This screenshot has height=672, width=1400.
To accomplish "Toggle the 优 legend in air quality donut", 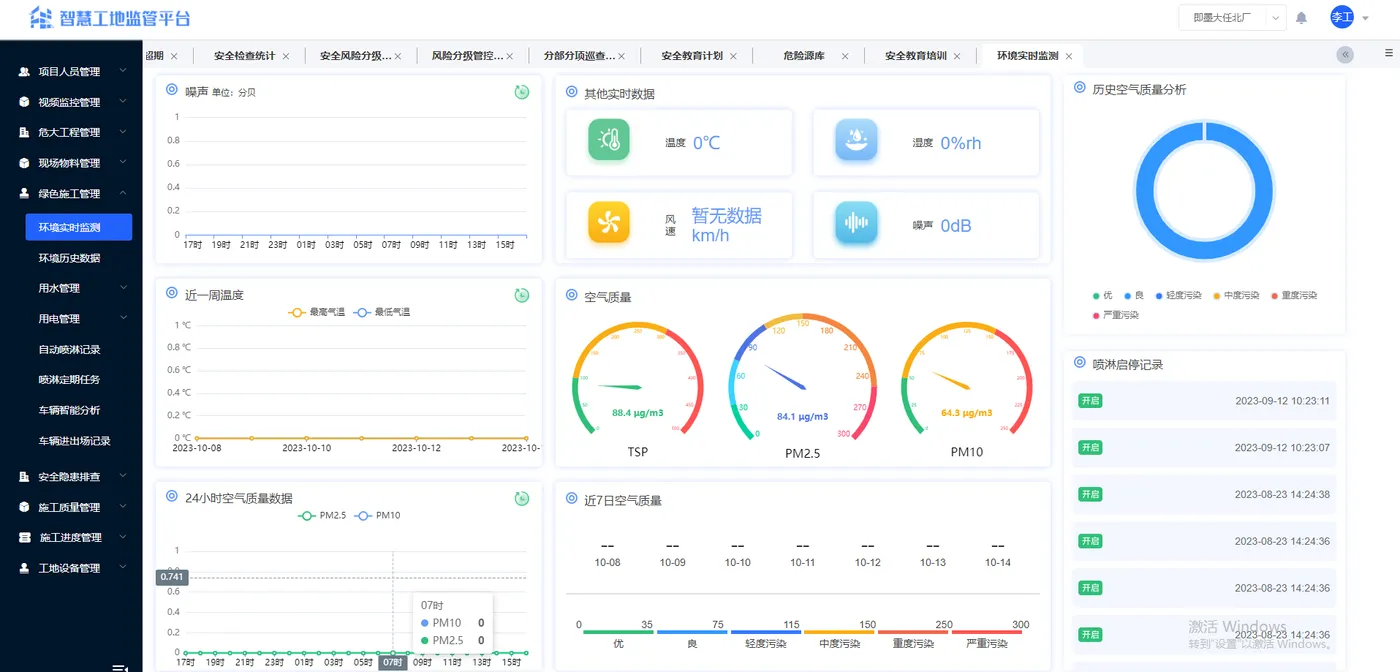I will [x=1102, y=296].
